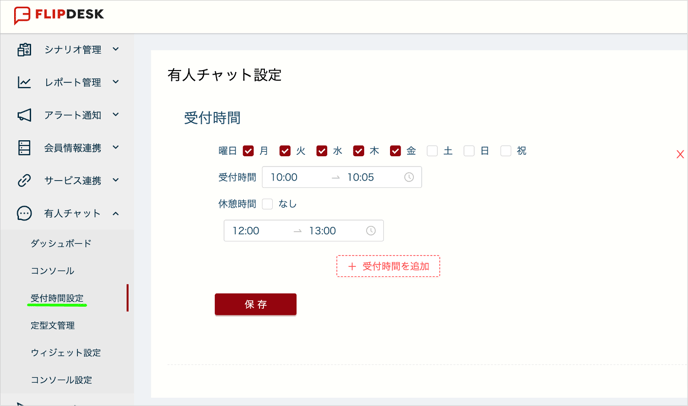
Task: Select 受付時間設定 submenu item
Action: click(57, 298)
